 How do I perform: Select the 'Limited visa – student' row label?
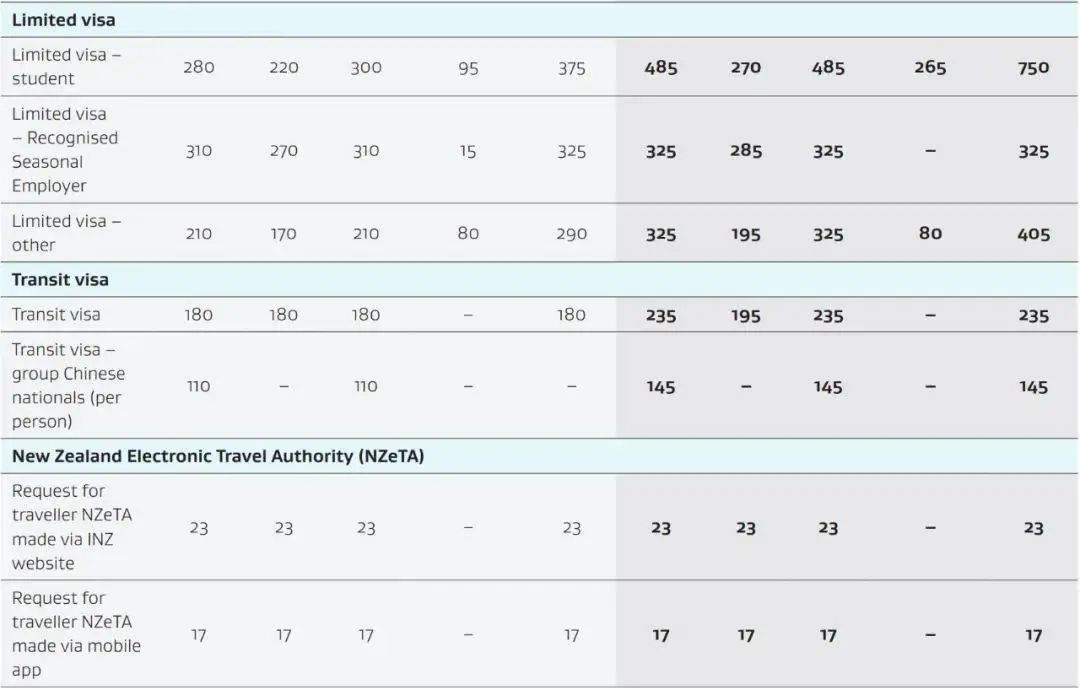tap(66, 67)
